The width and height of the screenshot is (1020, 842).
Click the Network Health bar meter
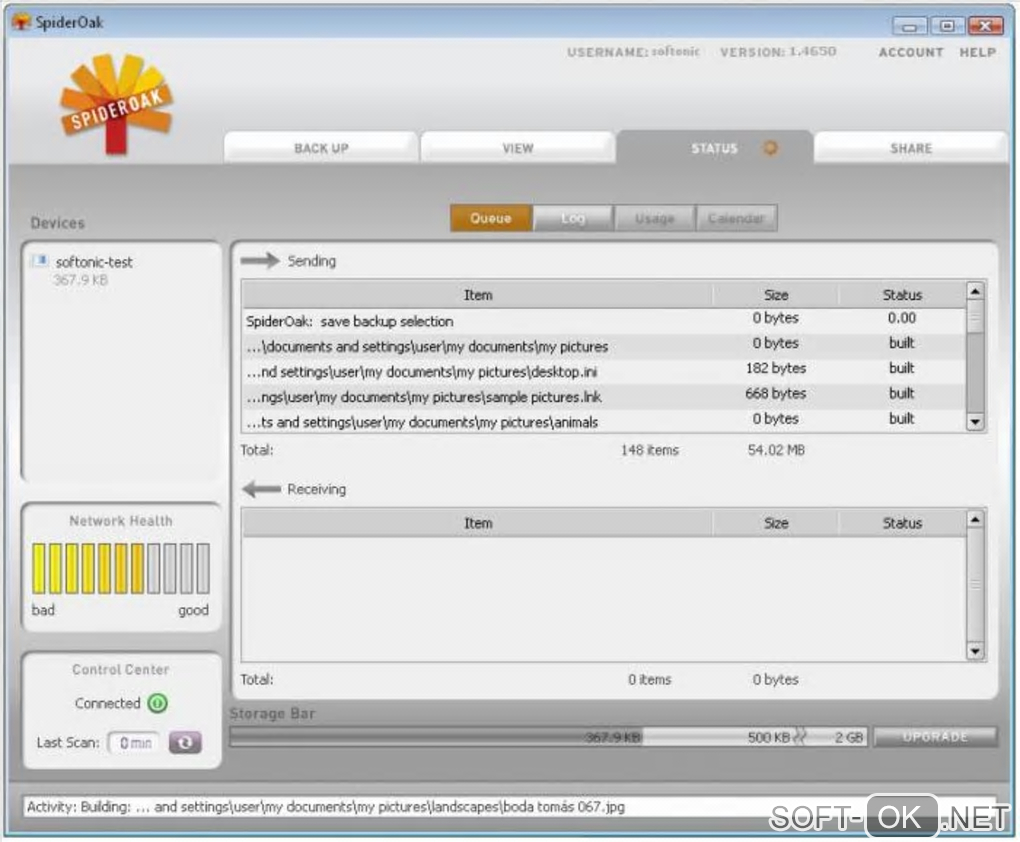point(121,568)
